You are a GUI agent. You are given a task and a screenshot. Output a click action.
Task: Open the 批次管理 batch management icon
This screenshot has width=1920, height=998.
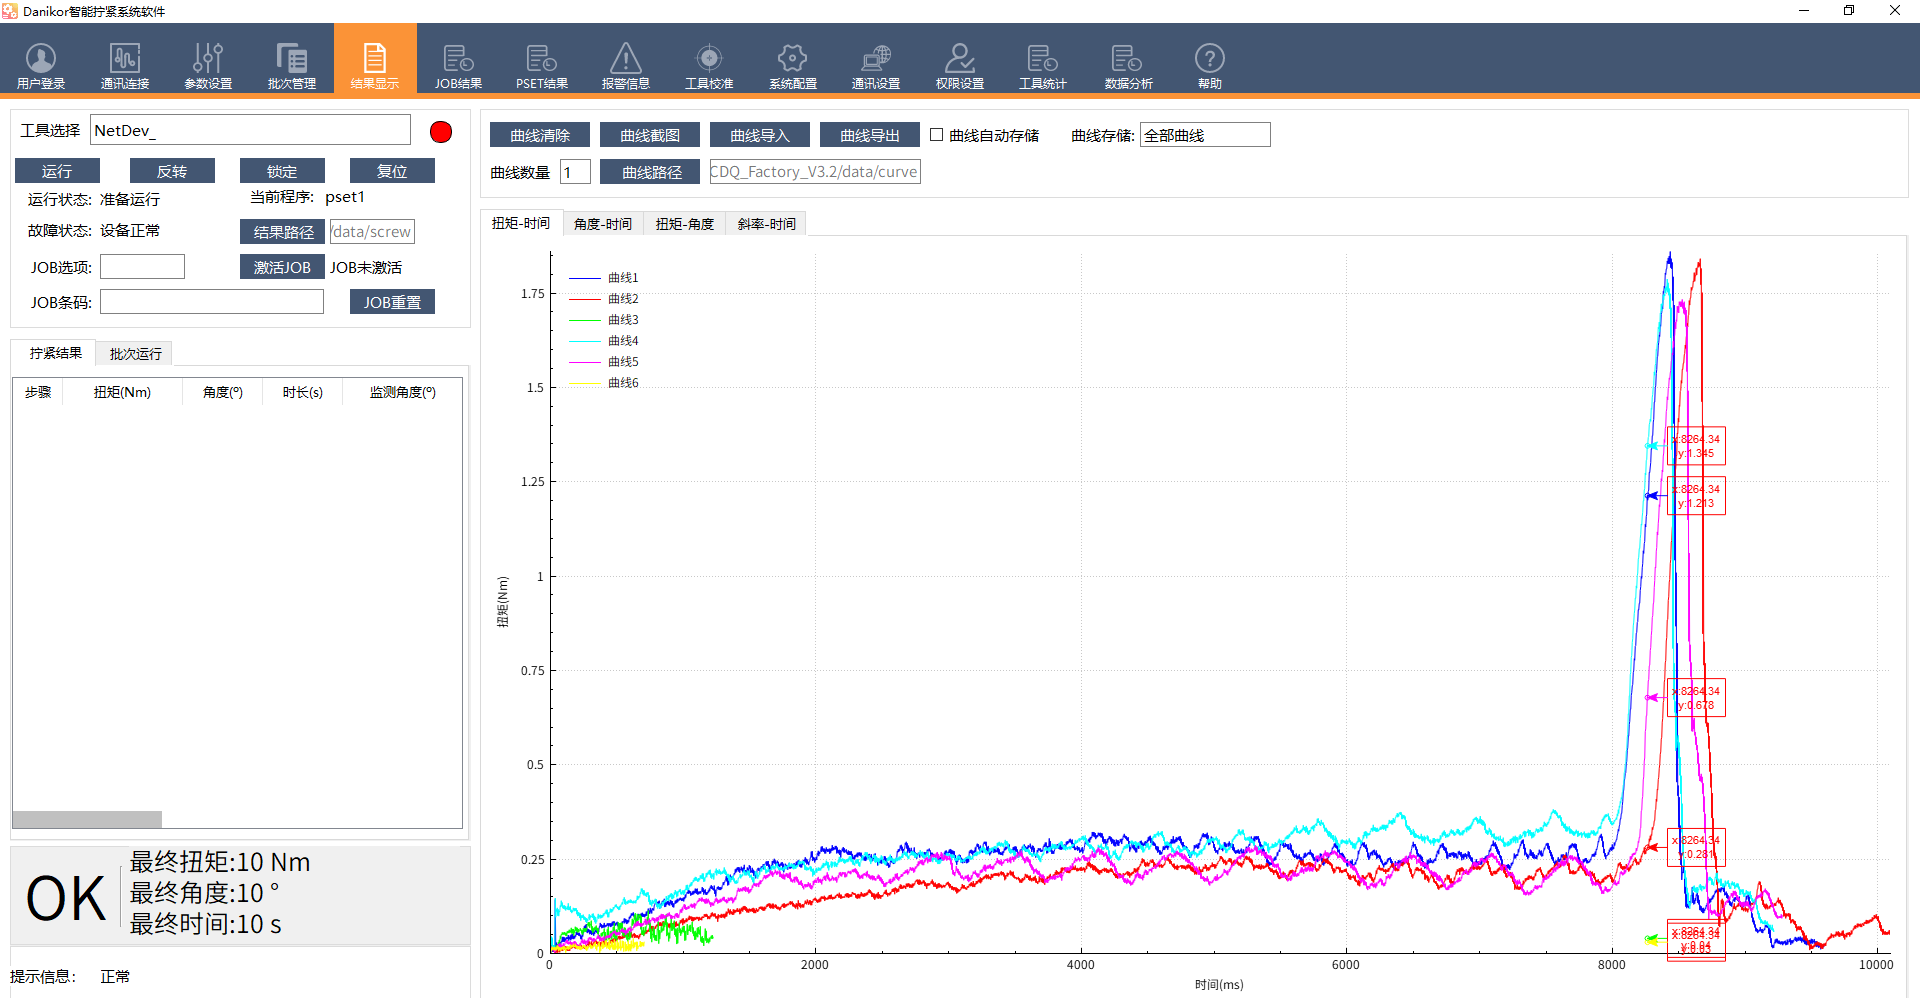(x=292, y=66)
